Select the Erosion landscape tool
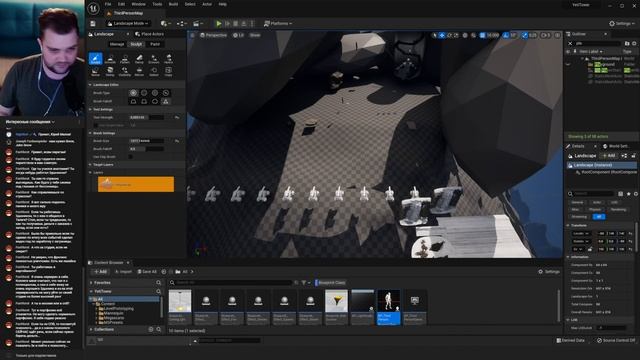Image resolution: width=640 pixels, height=360 pixels. point(154,59)
